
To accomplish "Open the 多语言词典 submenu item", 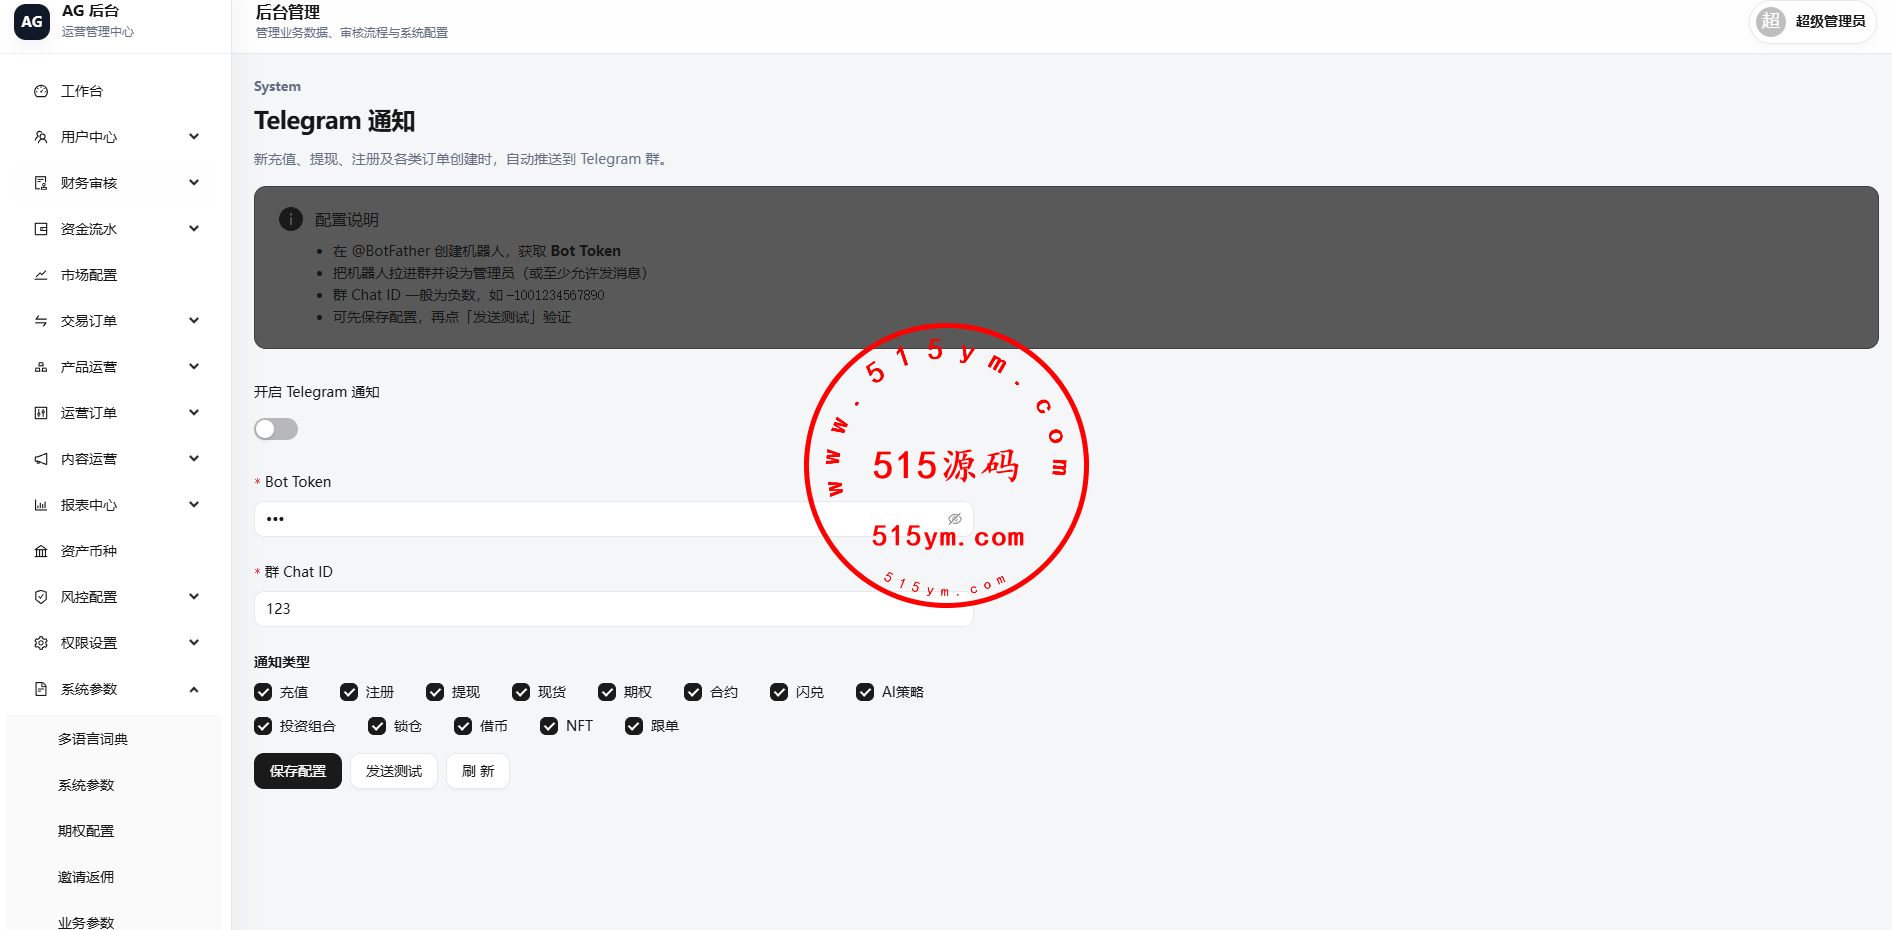I will click(x=115, y=739).
